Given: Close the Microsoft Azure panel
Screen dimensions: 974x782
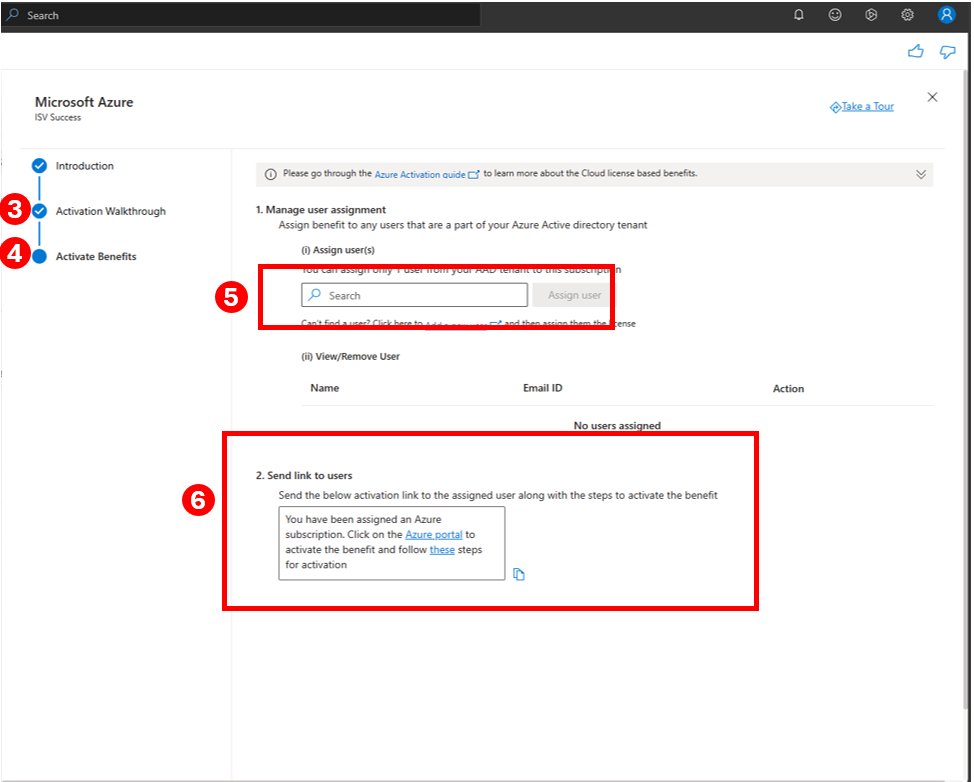Looking at the screenshot, I should click(x=932, y=97).
